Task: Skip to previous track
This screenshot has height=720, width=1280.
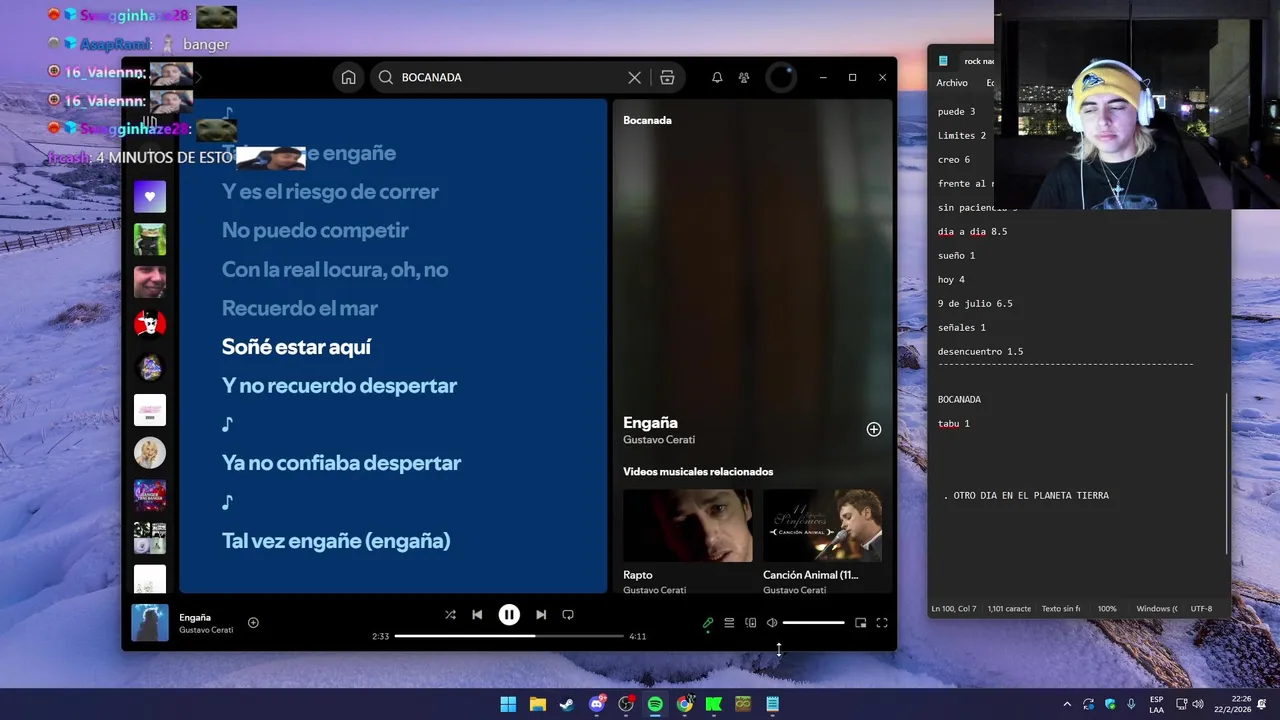Action: 477,615
